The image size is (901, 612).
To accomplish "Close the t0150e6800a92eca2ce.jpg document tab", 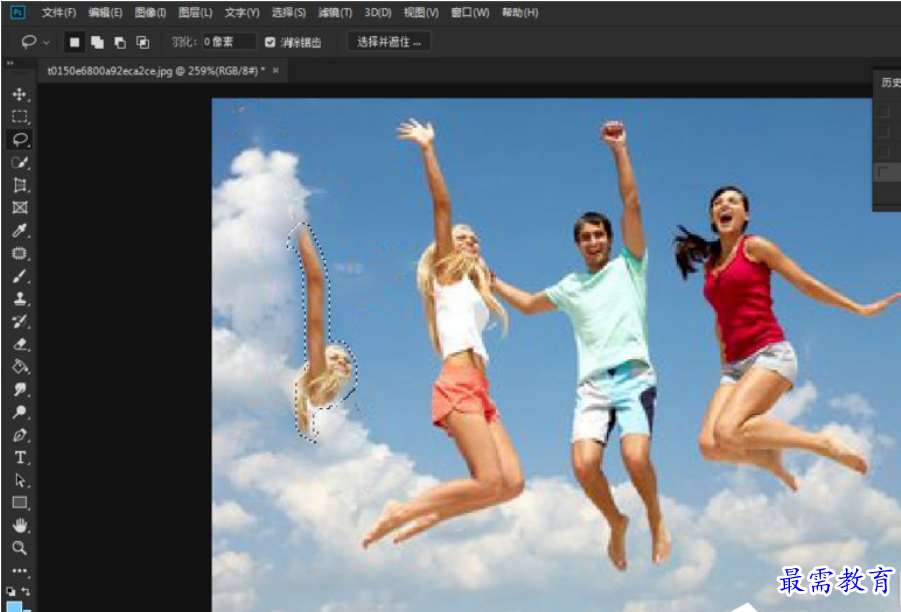I will click(x=276, y=70).
